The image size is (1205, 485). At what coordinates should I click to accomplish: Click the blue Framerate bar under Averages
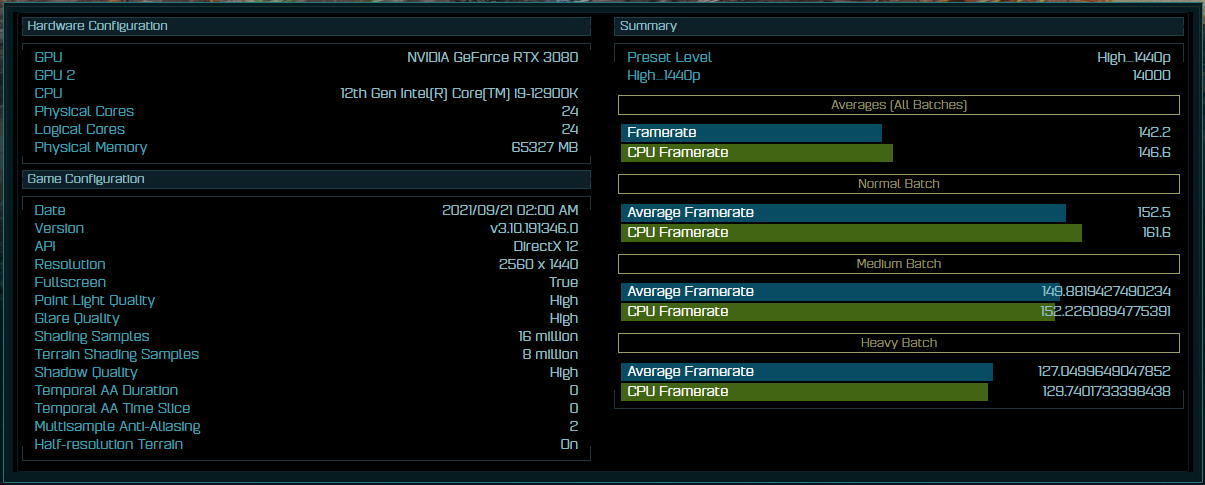click(x=751, y=133)
